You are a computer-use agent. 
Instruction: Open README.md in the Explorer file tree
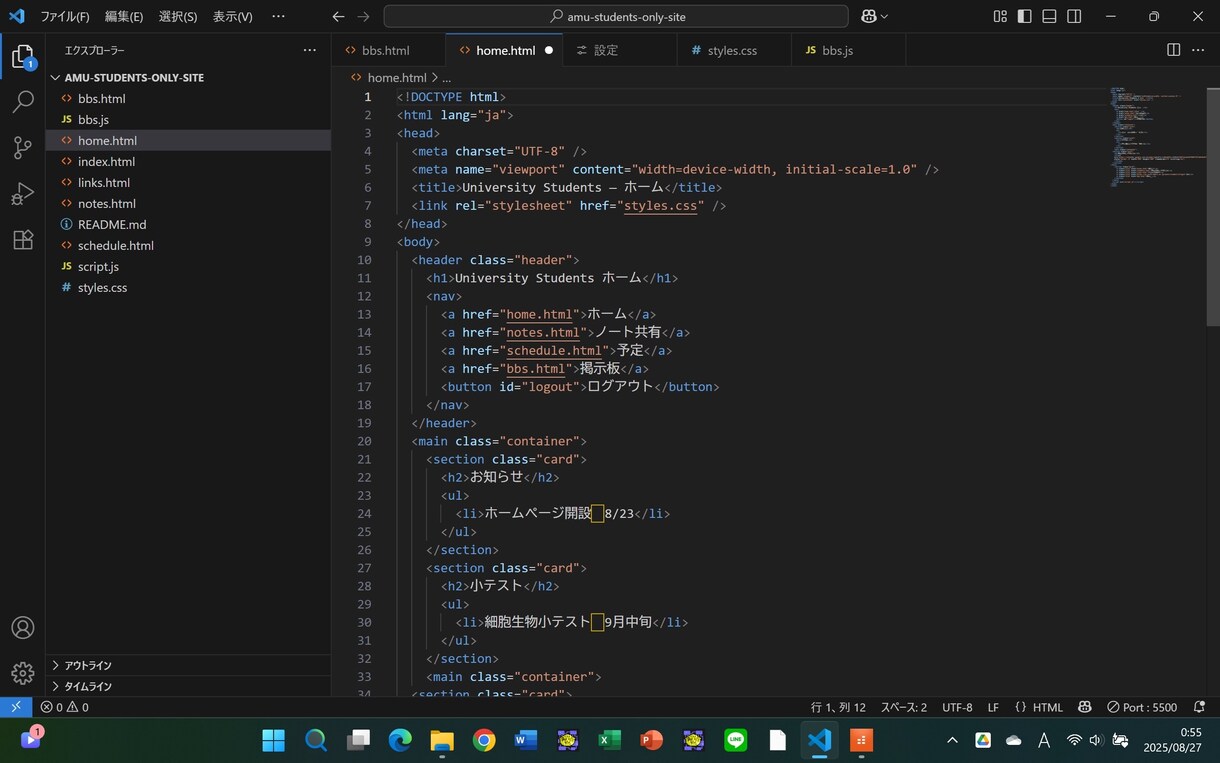tap(188, 224)
